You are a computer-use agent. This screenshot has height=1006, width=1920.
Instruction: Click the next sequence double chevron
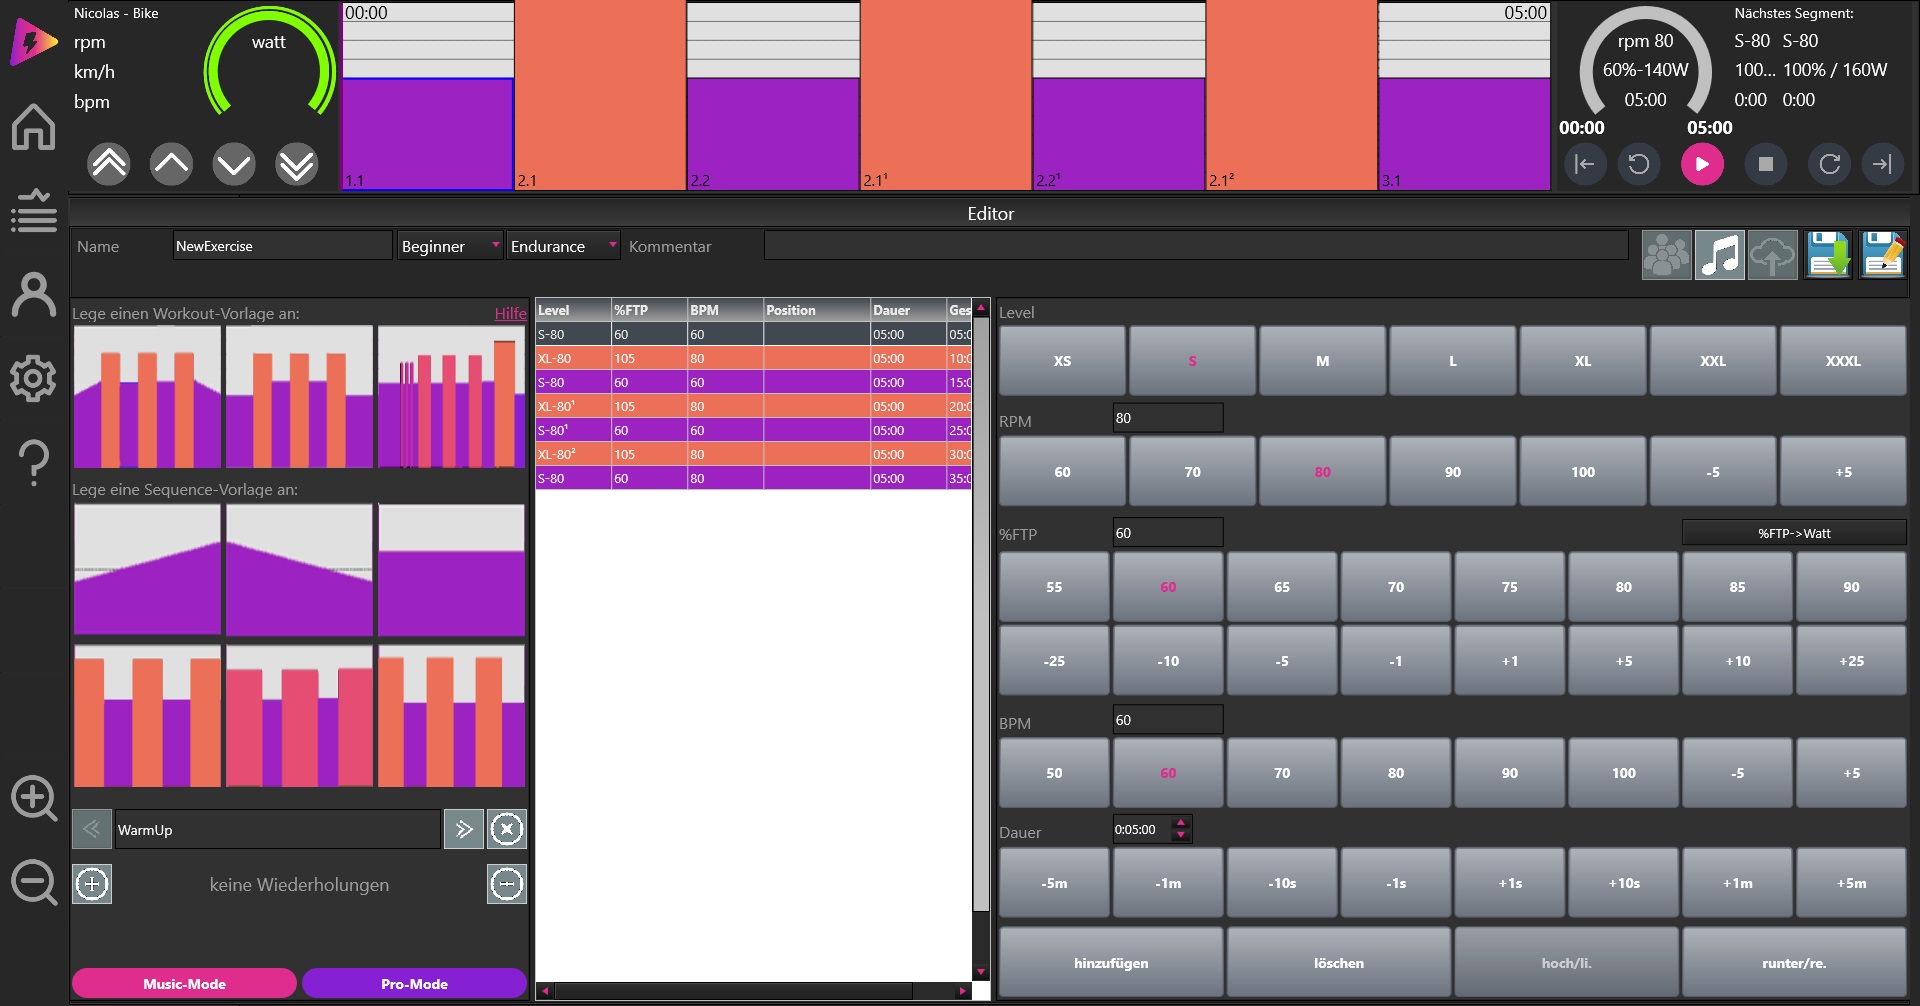coord(464,829)
